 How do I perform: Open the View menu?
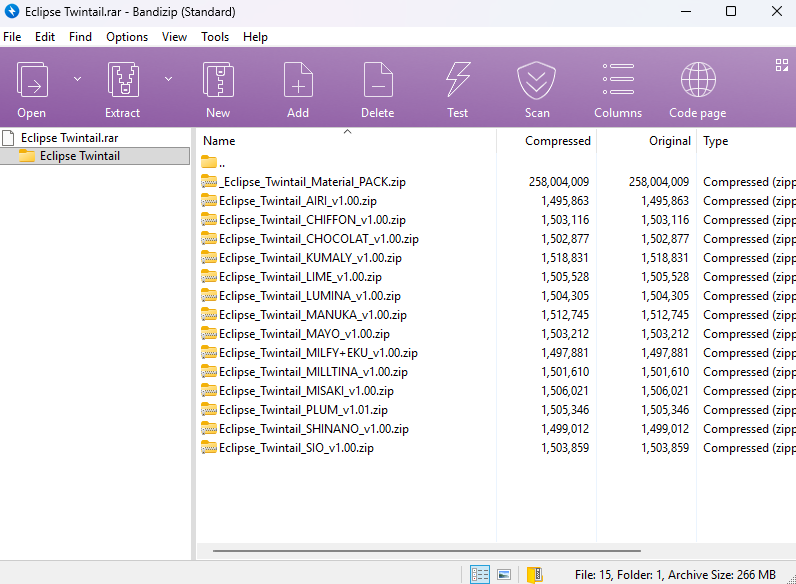[174, 37]
